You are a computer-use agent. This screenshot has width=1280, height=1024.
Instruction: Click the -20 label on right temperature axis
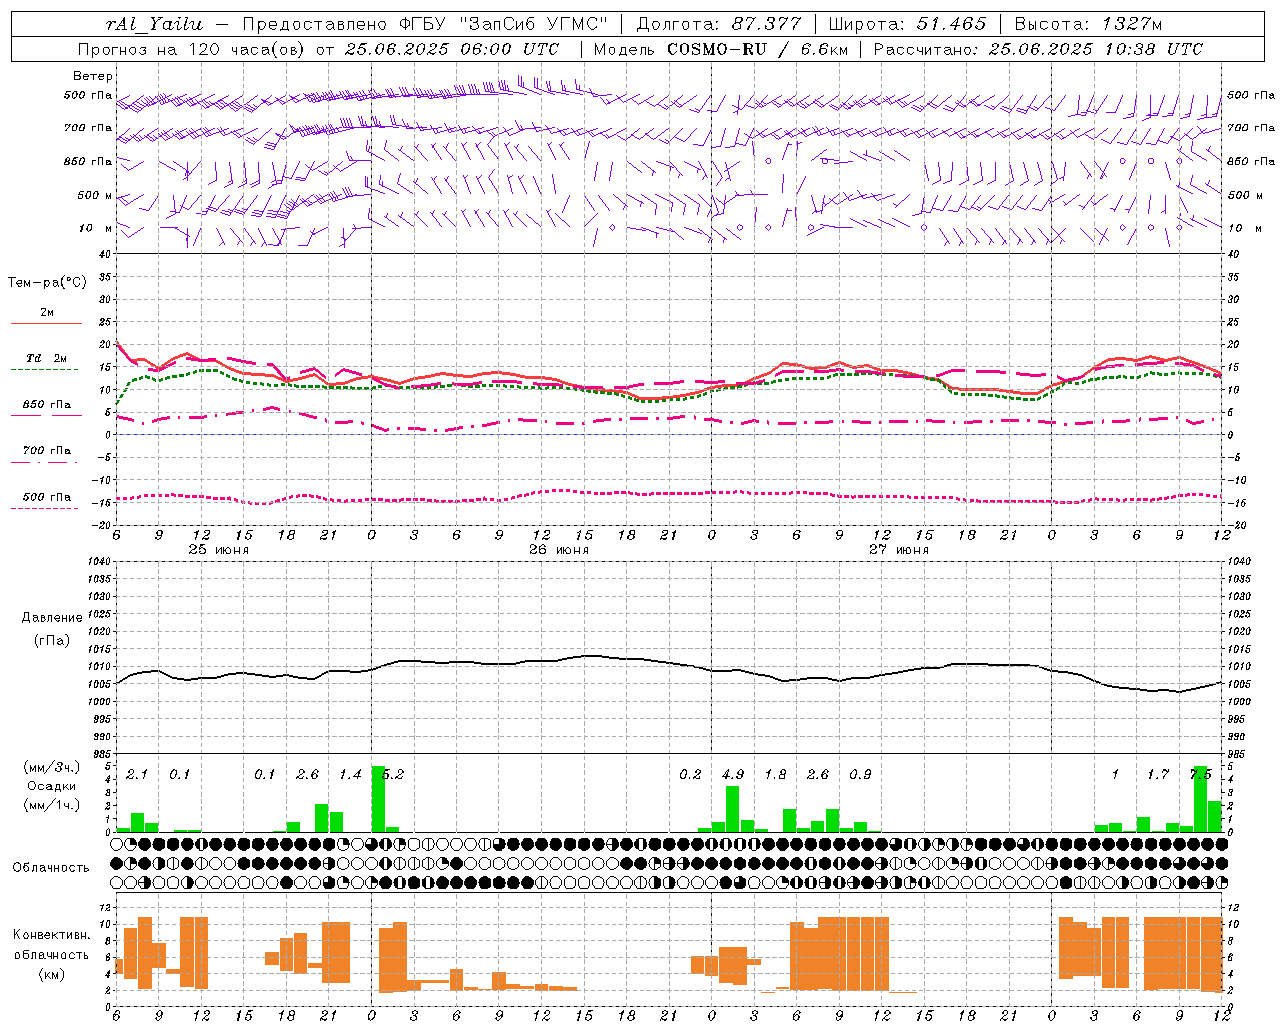[1236, 525]
